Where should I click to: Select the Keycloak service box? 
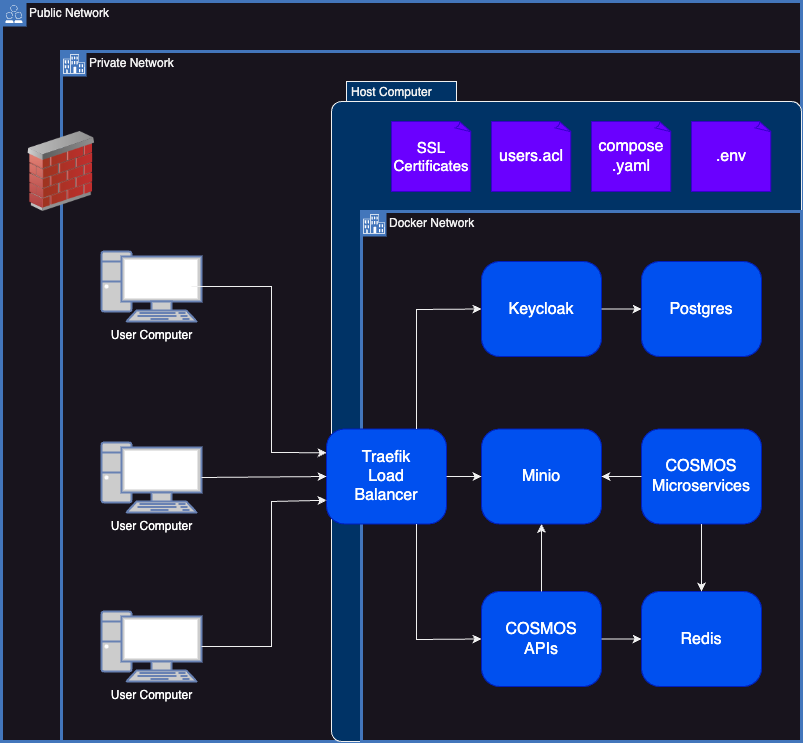pyautogui.click(x=541, y=309)
